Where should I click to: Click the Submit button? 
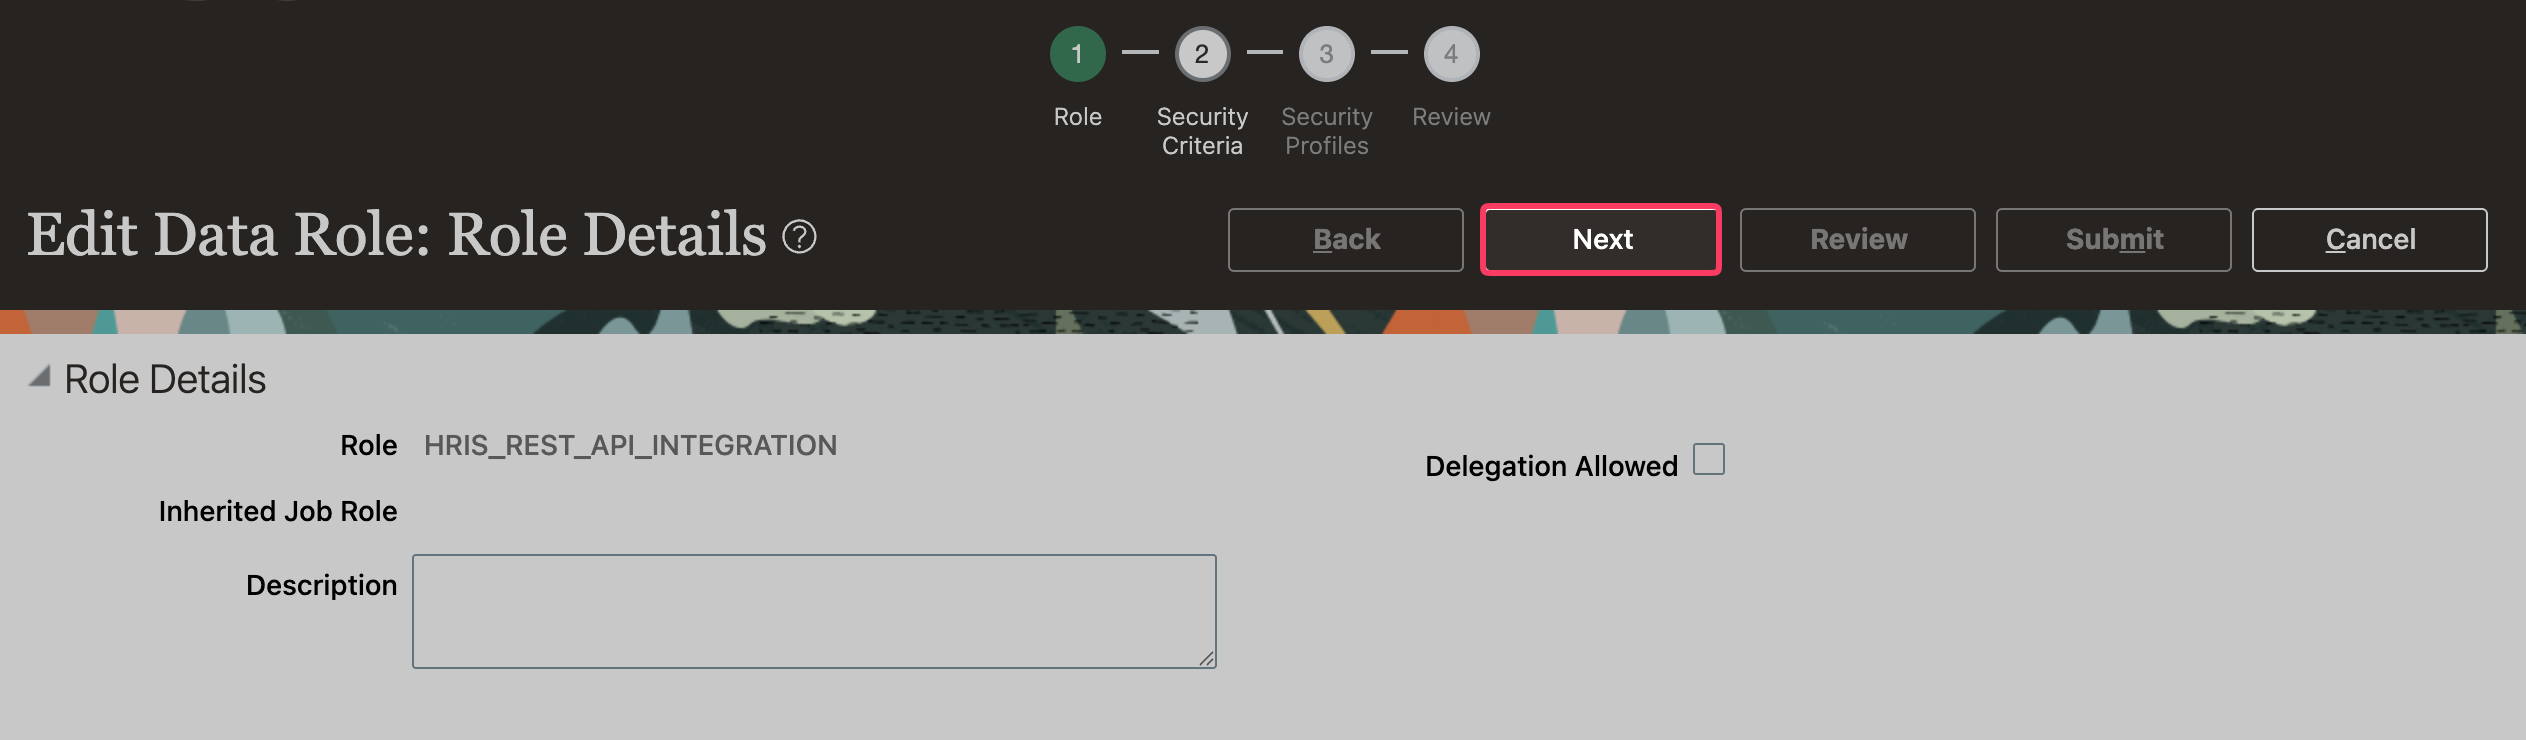2113,239
